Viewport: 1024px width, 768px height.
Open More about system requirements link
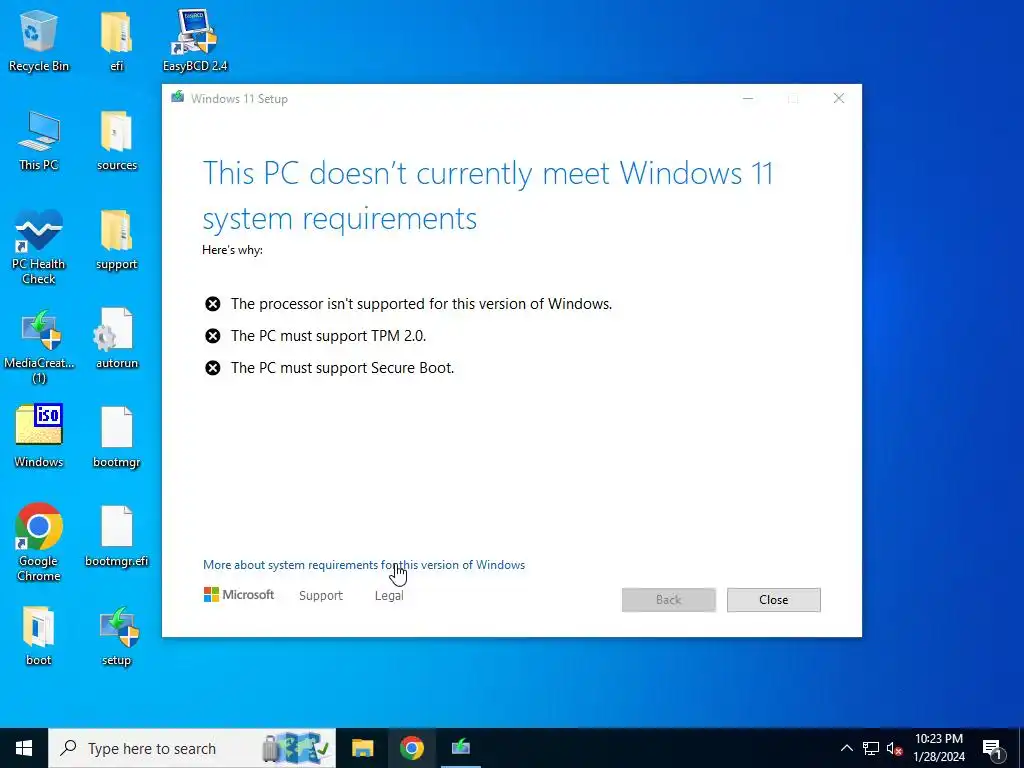[364, 565]
